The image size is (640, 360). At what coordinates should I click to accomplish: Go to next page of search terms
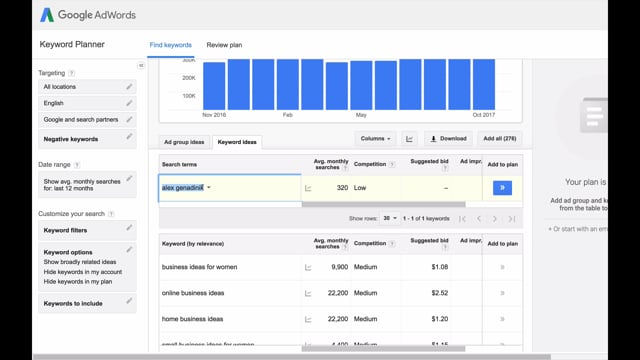pyautogui.click(x=495, y=219)
